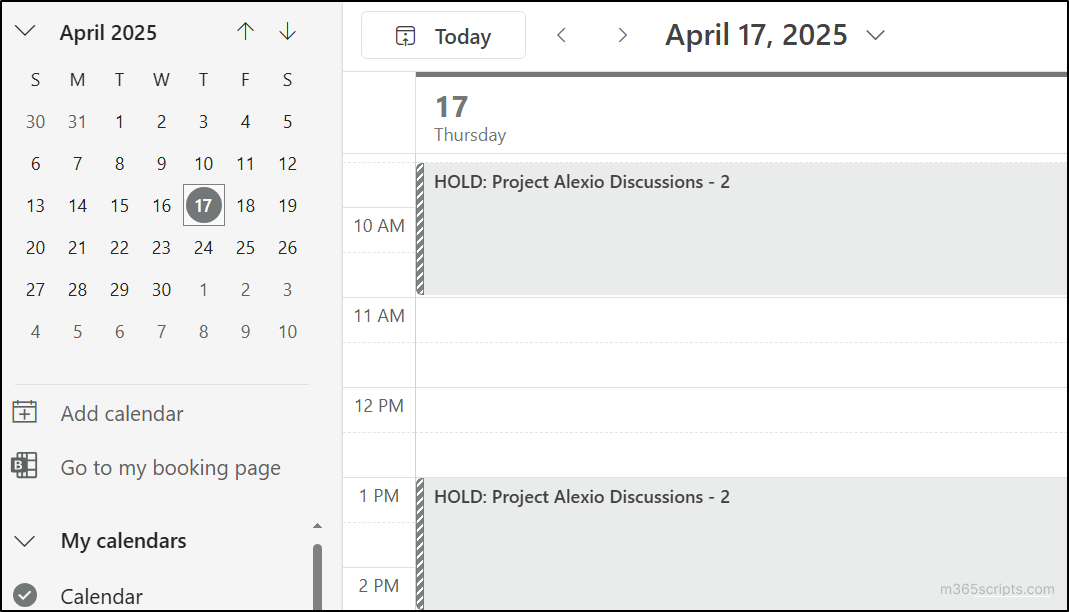Select the calendar icon inside the Today button
This screenshot has width=1069, height=612.
[404, 35]
